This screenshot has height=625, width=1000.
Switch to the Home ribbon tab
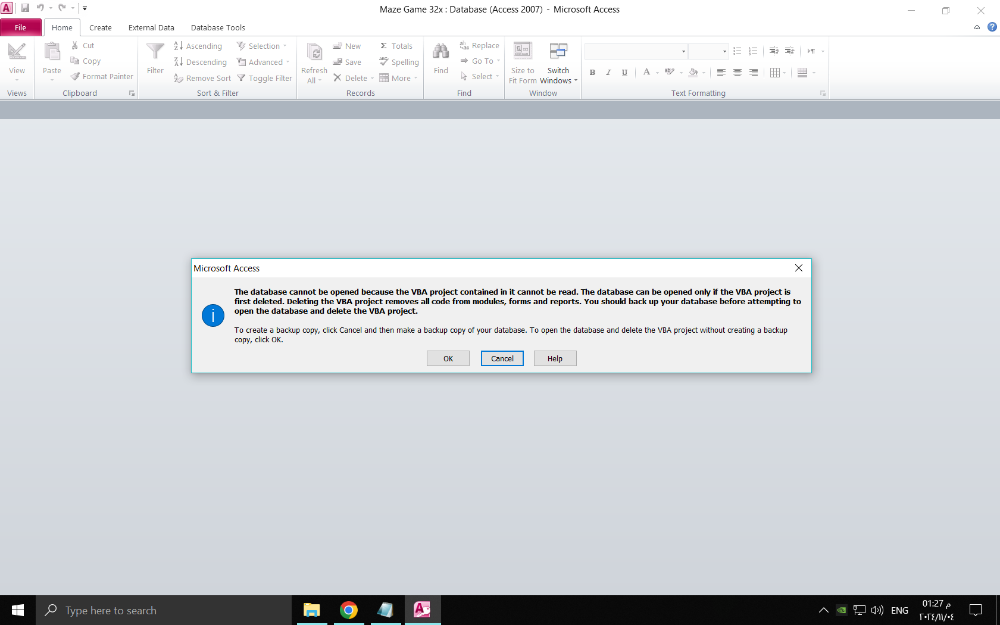62,27
